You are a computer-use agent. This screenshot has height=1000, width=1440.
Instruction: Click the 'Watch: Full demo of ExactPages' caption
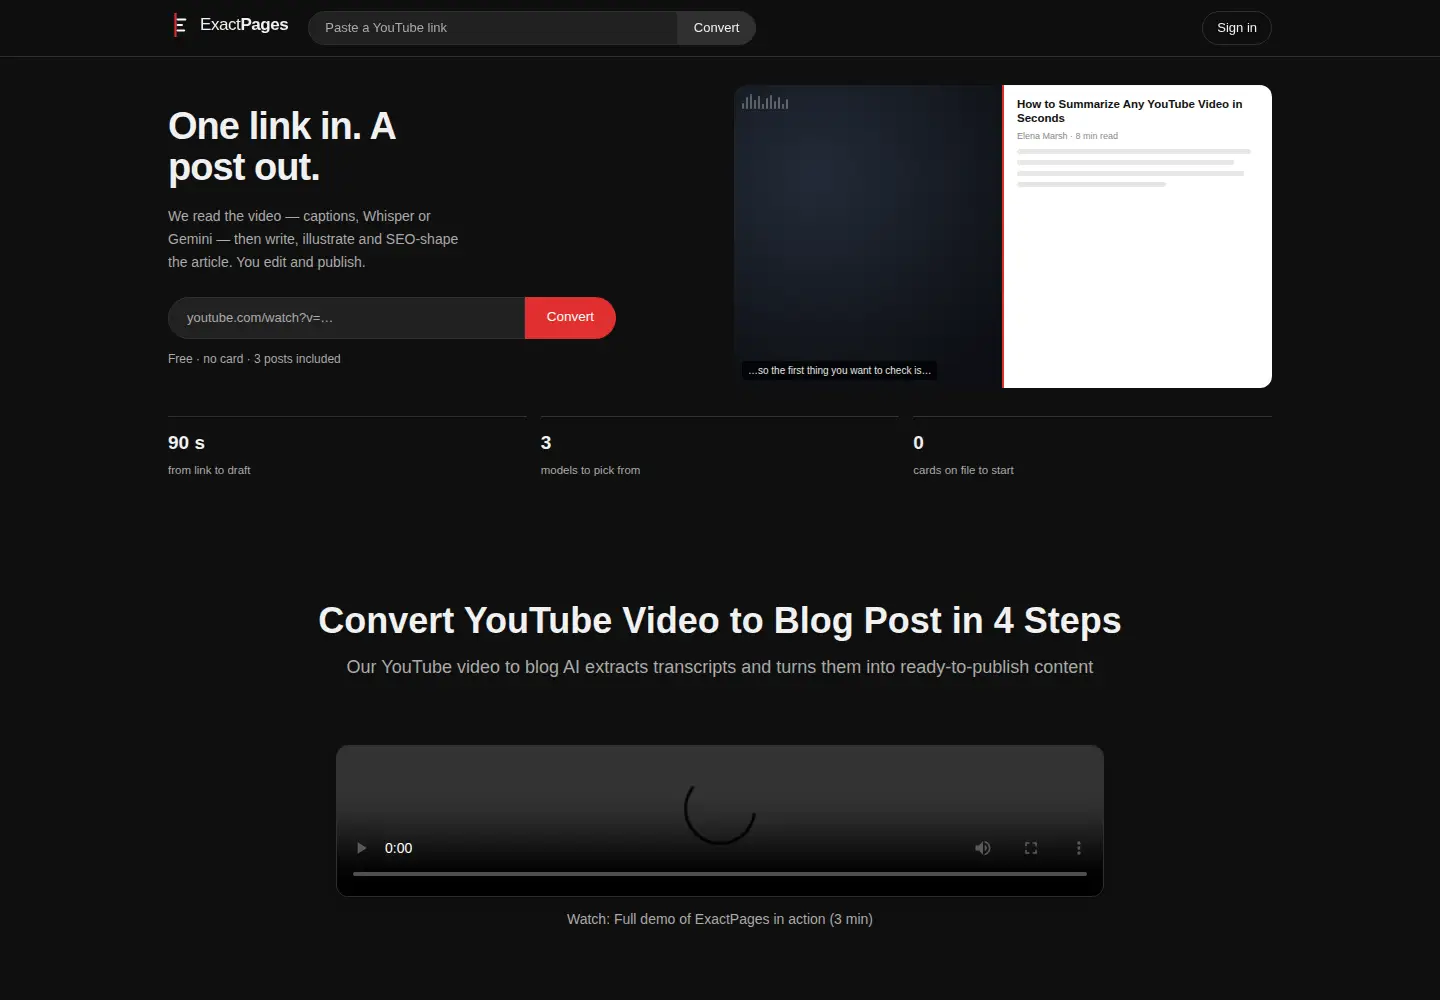pos(720,919)
